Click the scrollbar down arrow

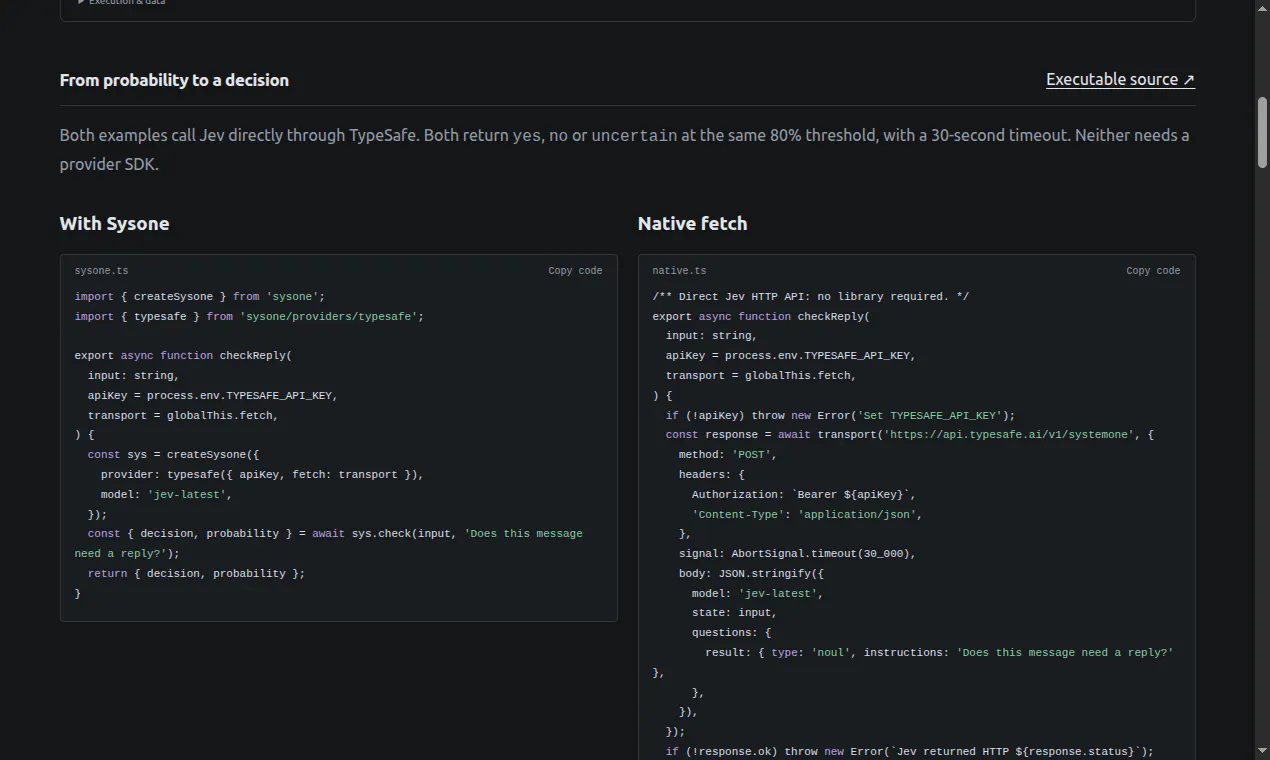click(x=1262, y=751)
